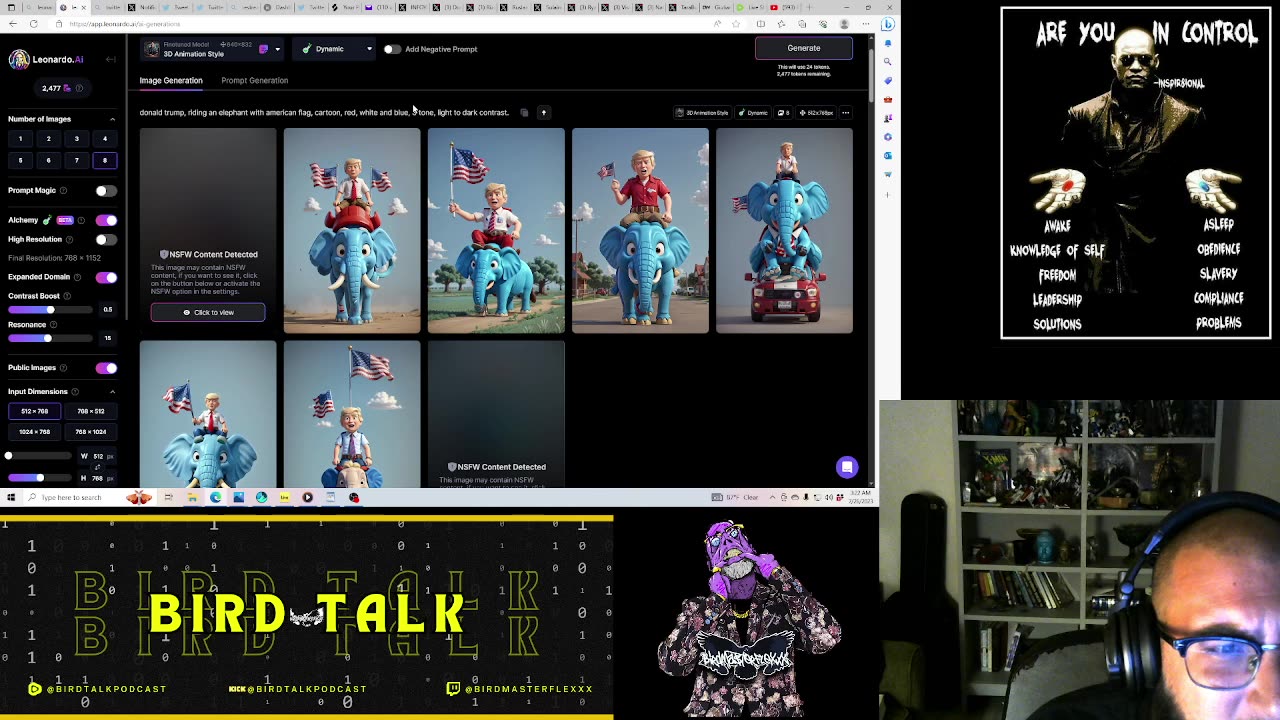Open the purple chat support bubble

847,467
